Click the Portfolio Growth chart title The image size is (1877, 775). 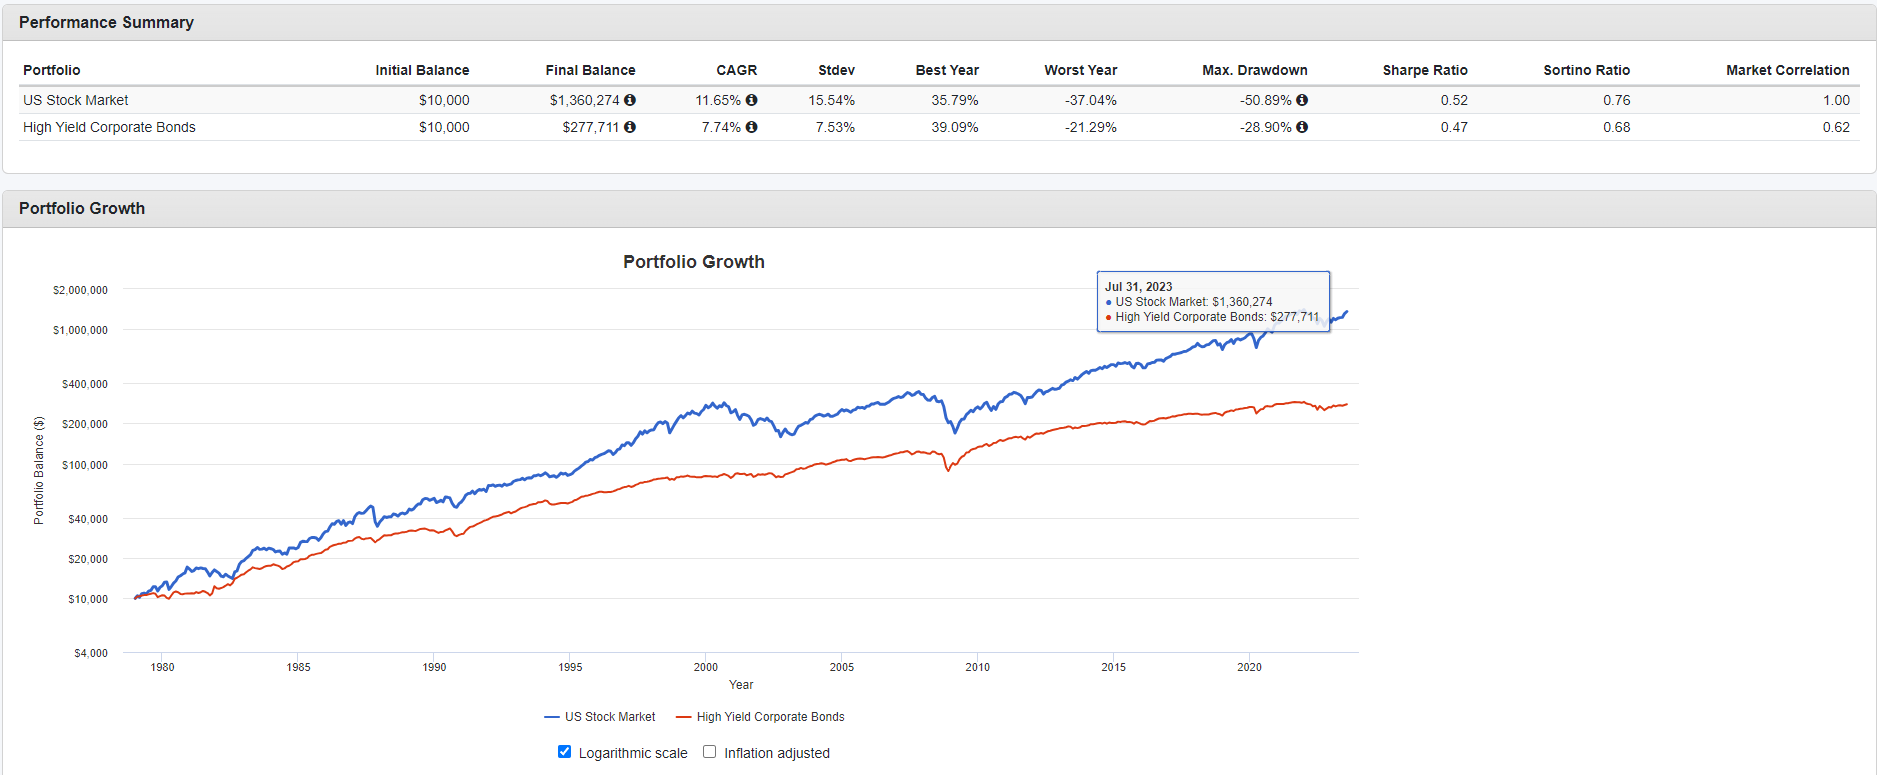pos(693,262)
